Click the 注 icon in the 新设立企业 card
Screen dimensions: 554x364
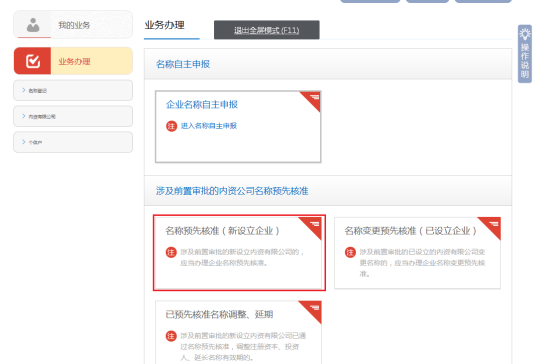(x=171, y=252)
